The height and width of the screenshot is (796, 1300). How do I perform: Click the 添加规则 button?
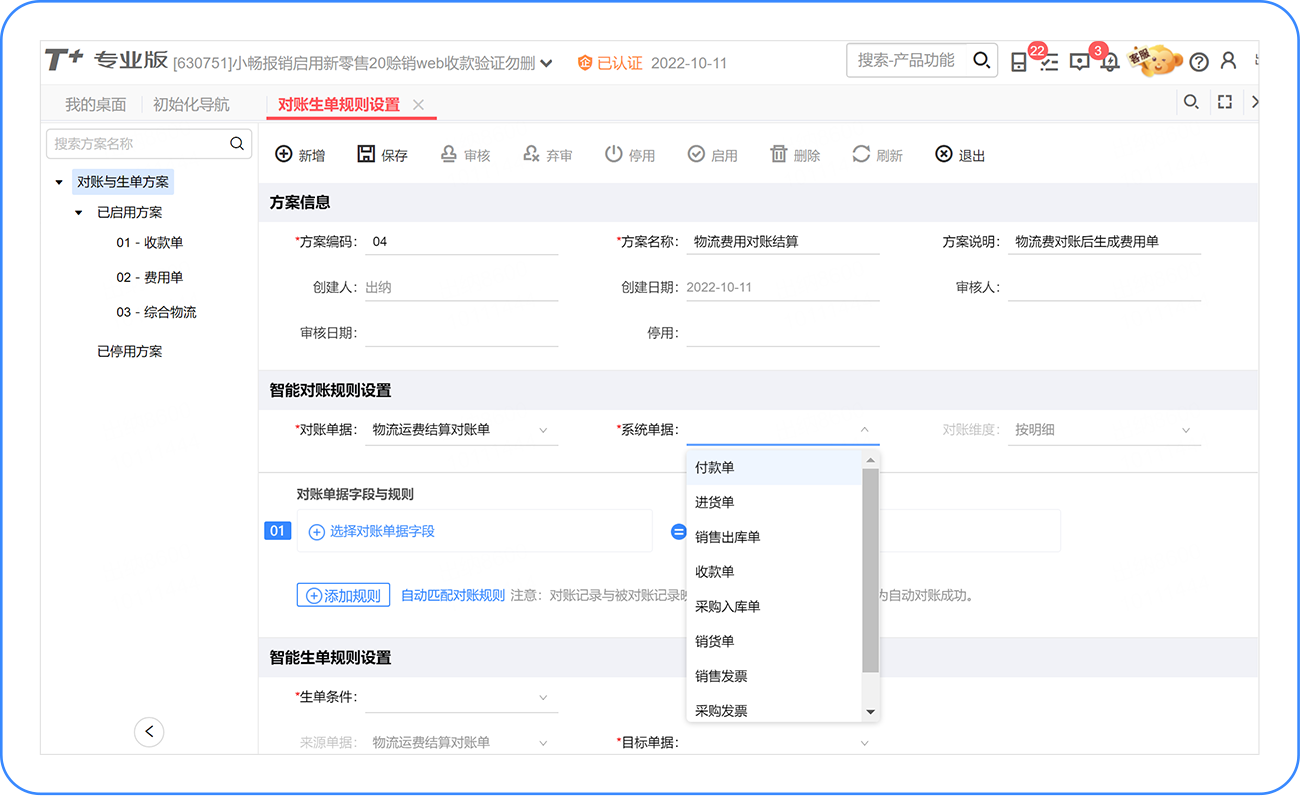coord(343,595)
